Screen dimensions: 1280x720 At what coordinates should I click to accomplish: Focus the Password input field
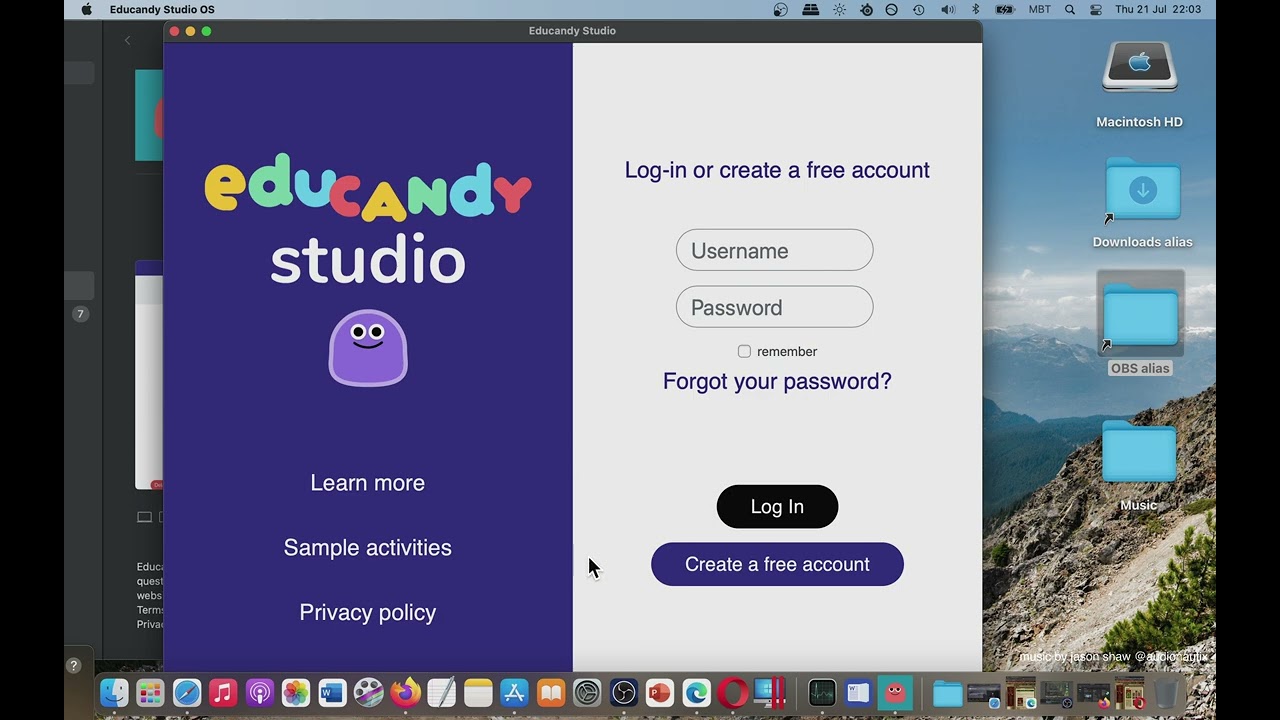click(x=774, y=307)
